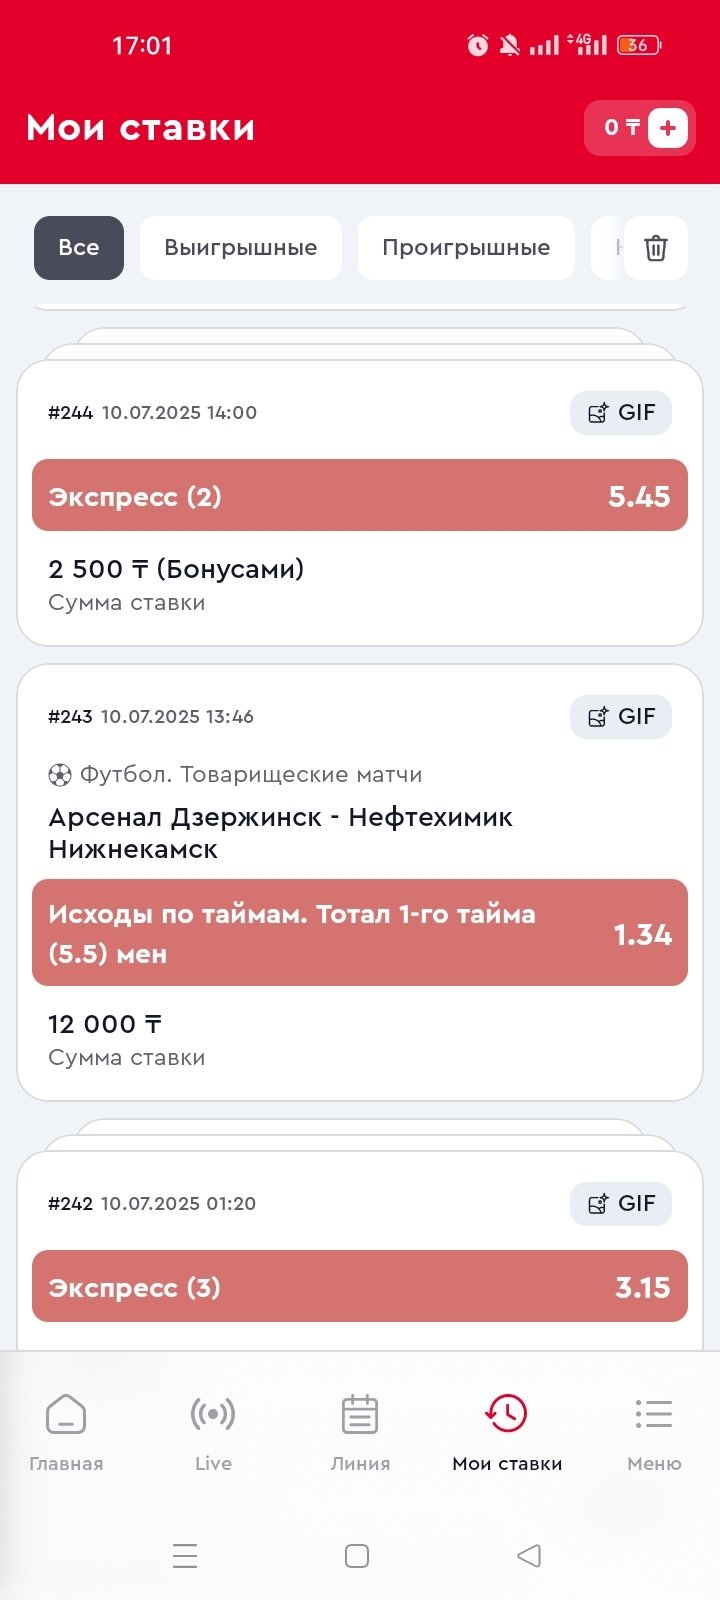Open GIF for bet #244
Viewport: 720px width, 1600px height.
(x=621, y=413)
